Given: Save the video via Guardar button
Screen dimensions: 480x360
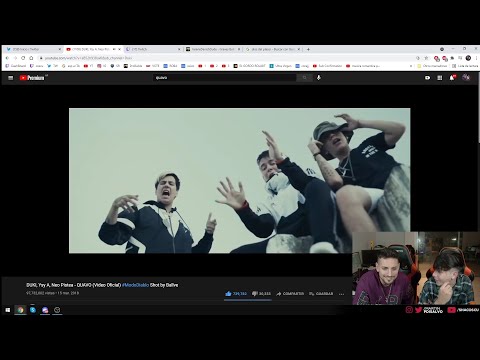Looking at the screenshot, I should pos(321,294).
